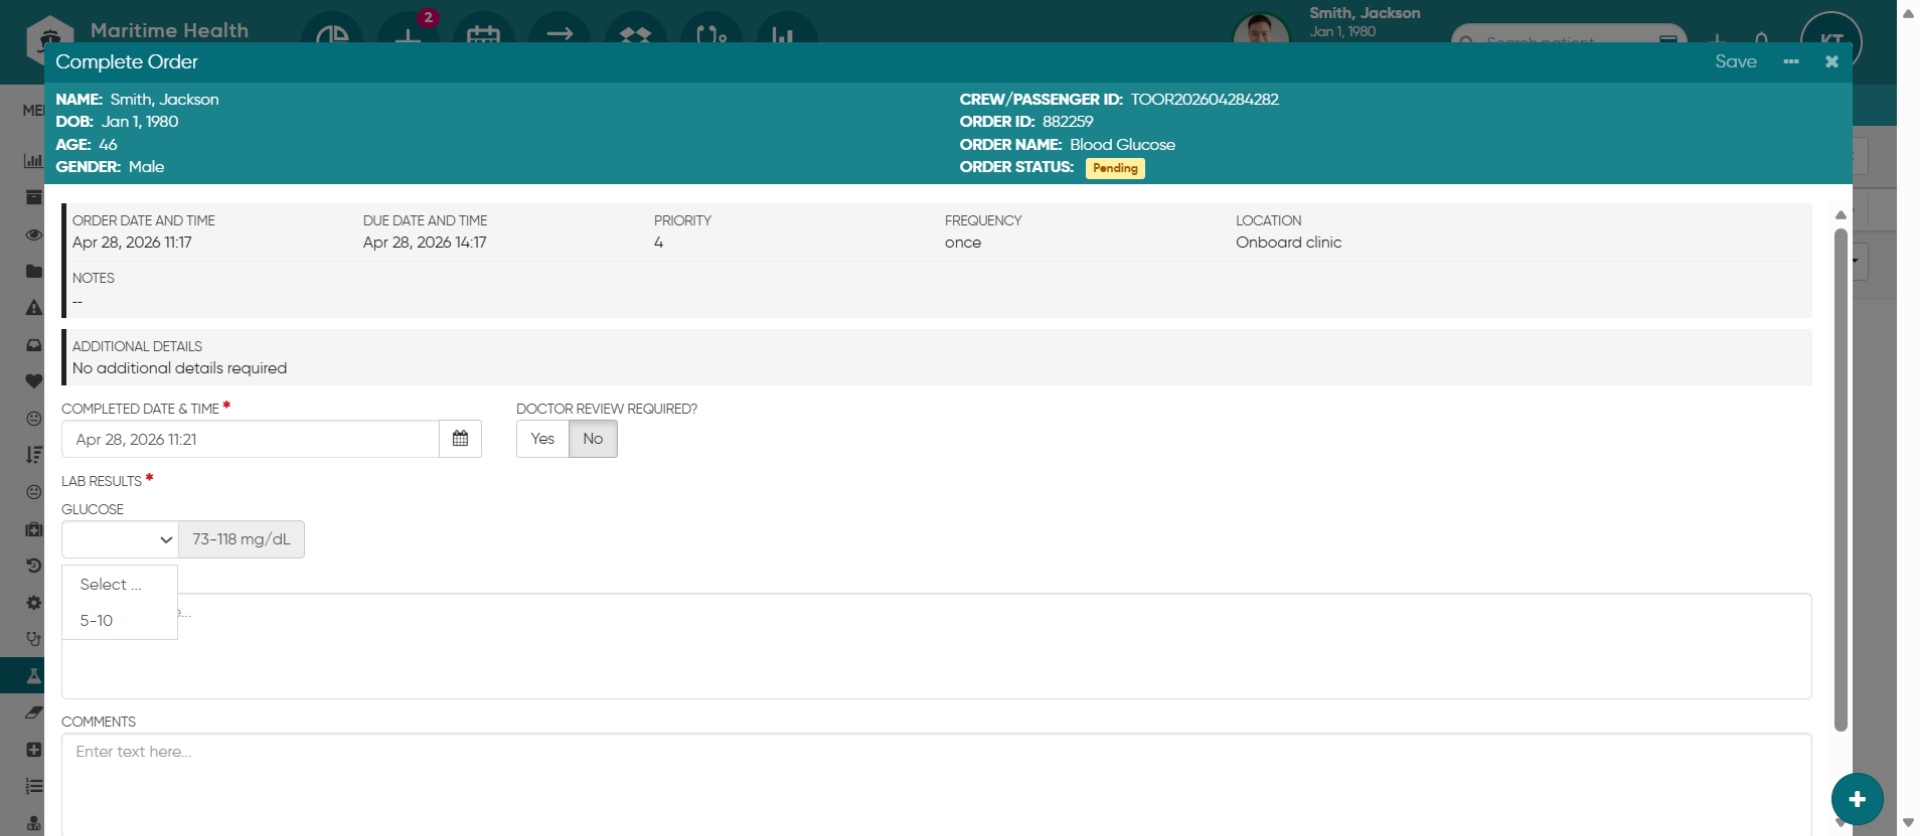Open the bar chart reports icon in top bar
Viewport: 1920px width, 836px height.
[x=787, y=34]
